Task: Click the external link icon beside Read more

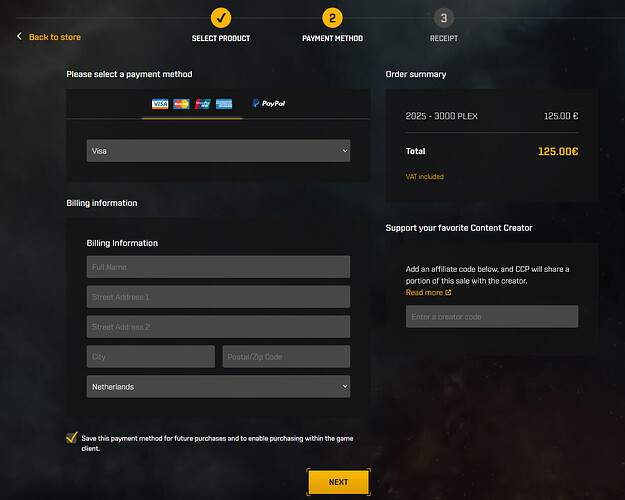Action: [448, 292]
